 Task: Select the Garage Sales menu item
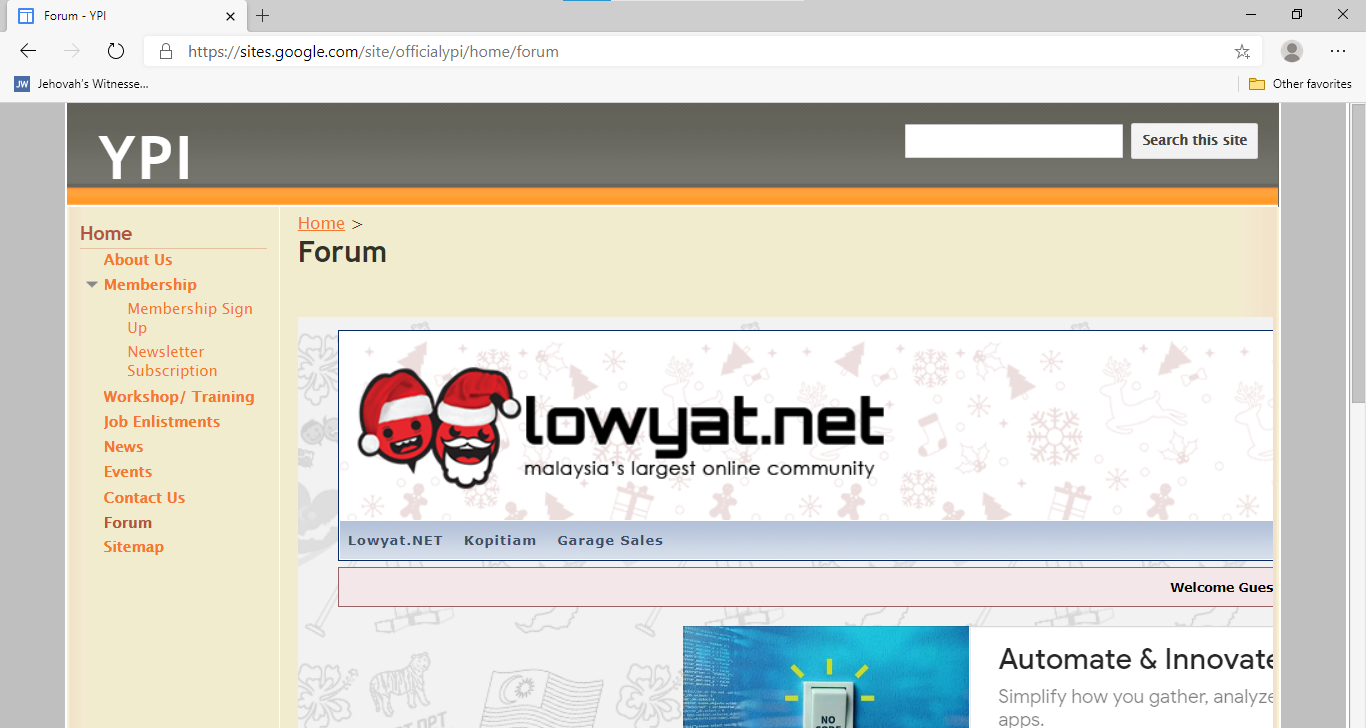click(610, 540)
